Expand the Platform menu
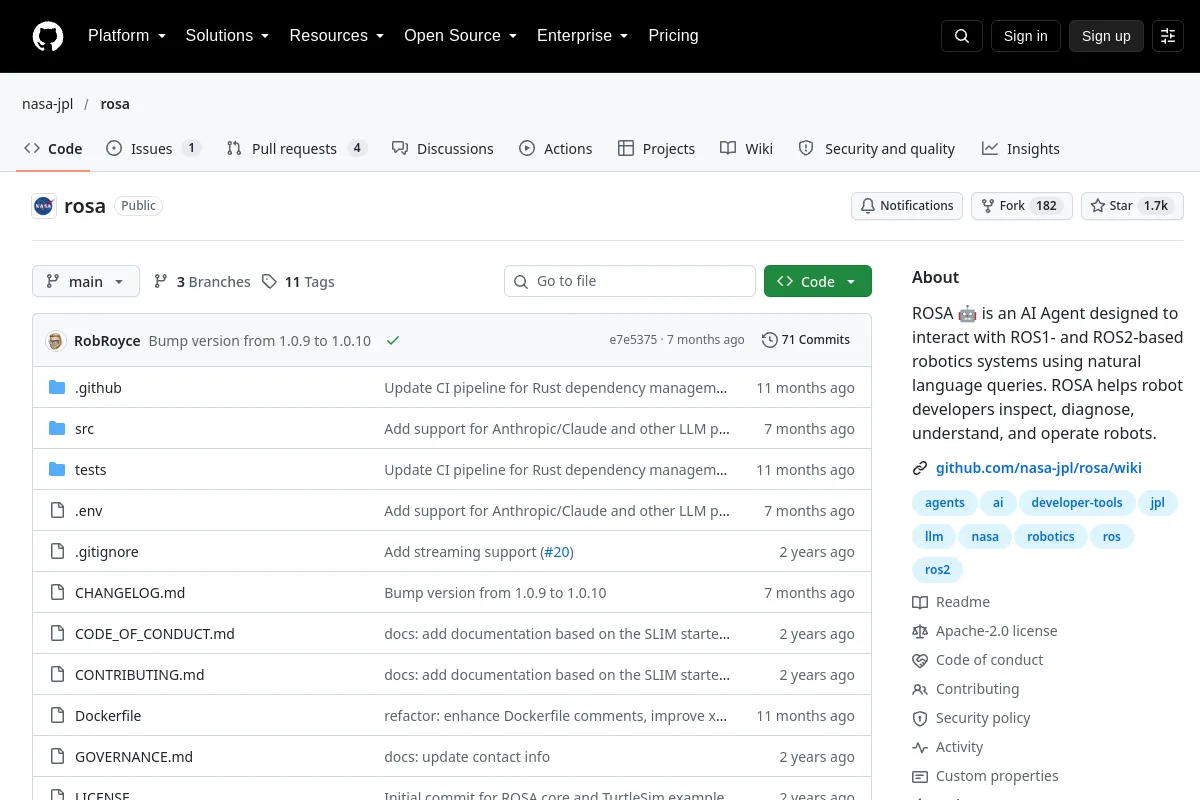Image resolution: width=1200 pixels, height=800 pixels. [127, 36]
